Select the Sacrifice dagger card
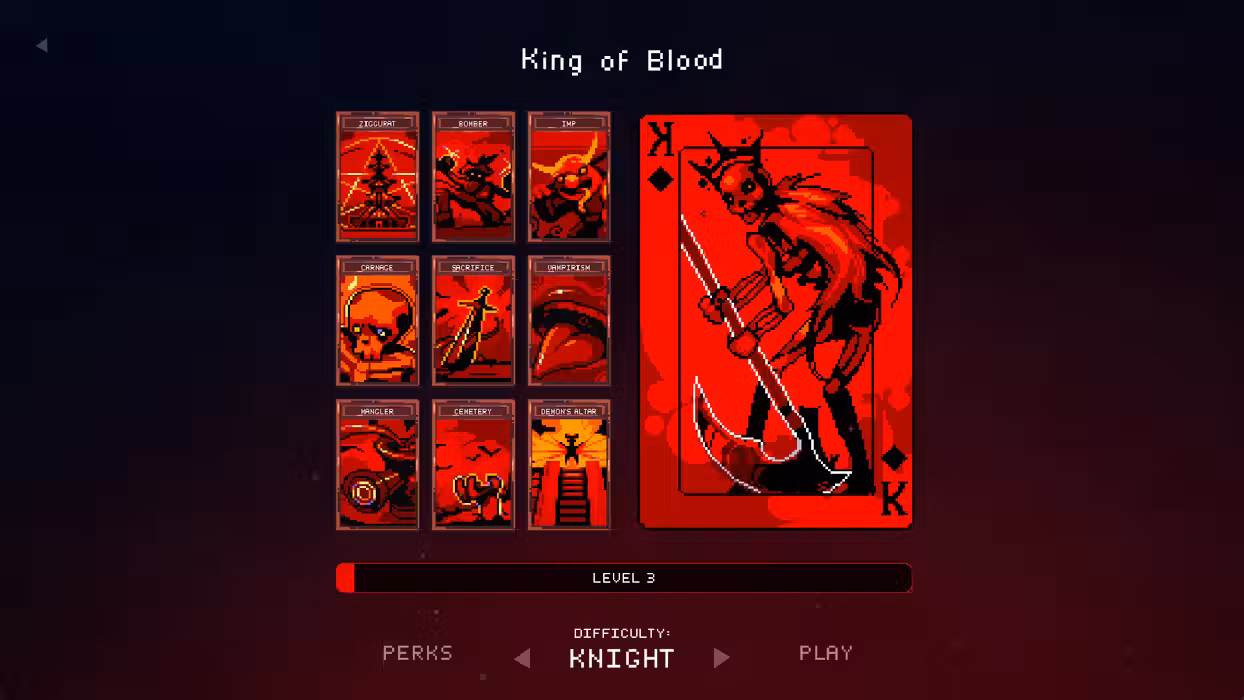This screenshot has height=700, width=1244. 473,321
